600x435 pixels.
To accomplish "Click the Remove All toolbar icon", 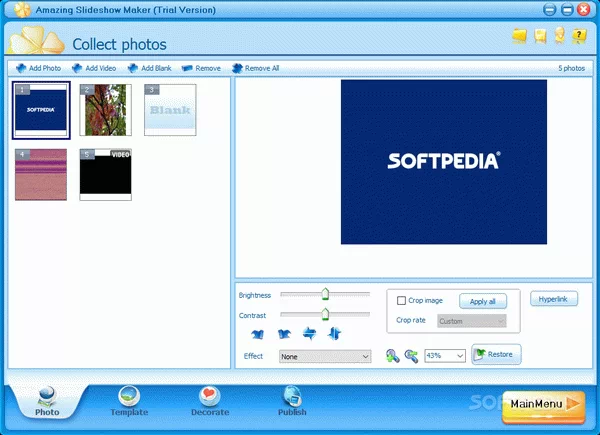I will pos(237,68).
